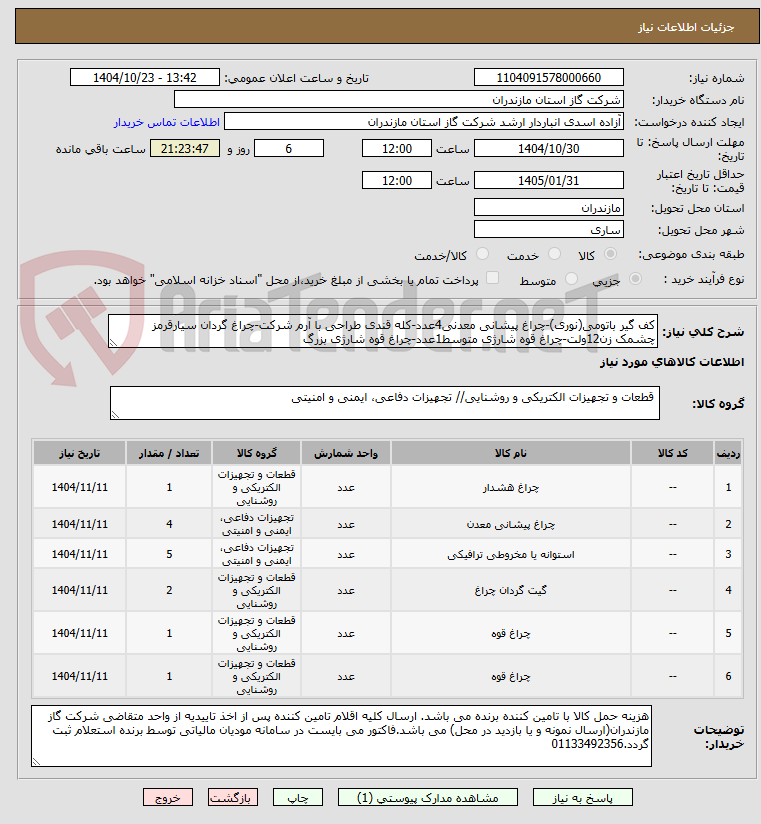
Task: Click the remaining days field showing 6
Action: coord(289,149)
